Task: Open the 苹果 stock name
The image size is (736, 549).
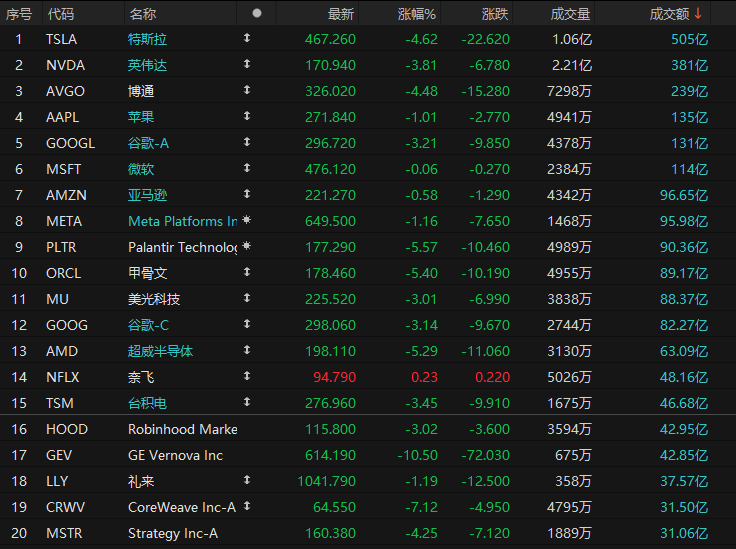Action: [x=141, y=117]
